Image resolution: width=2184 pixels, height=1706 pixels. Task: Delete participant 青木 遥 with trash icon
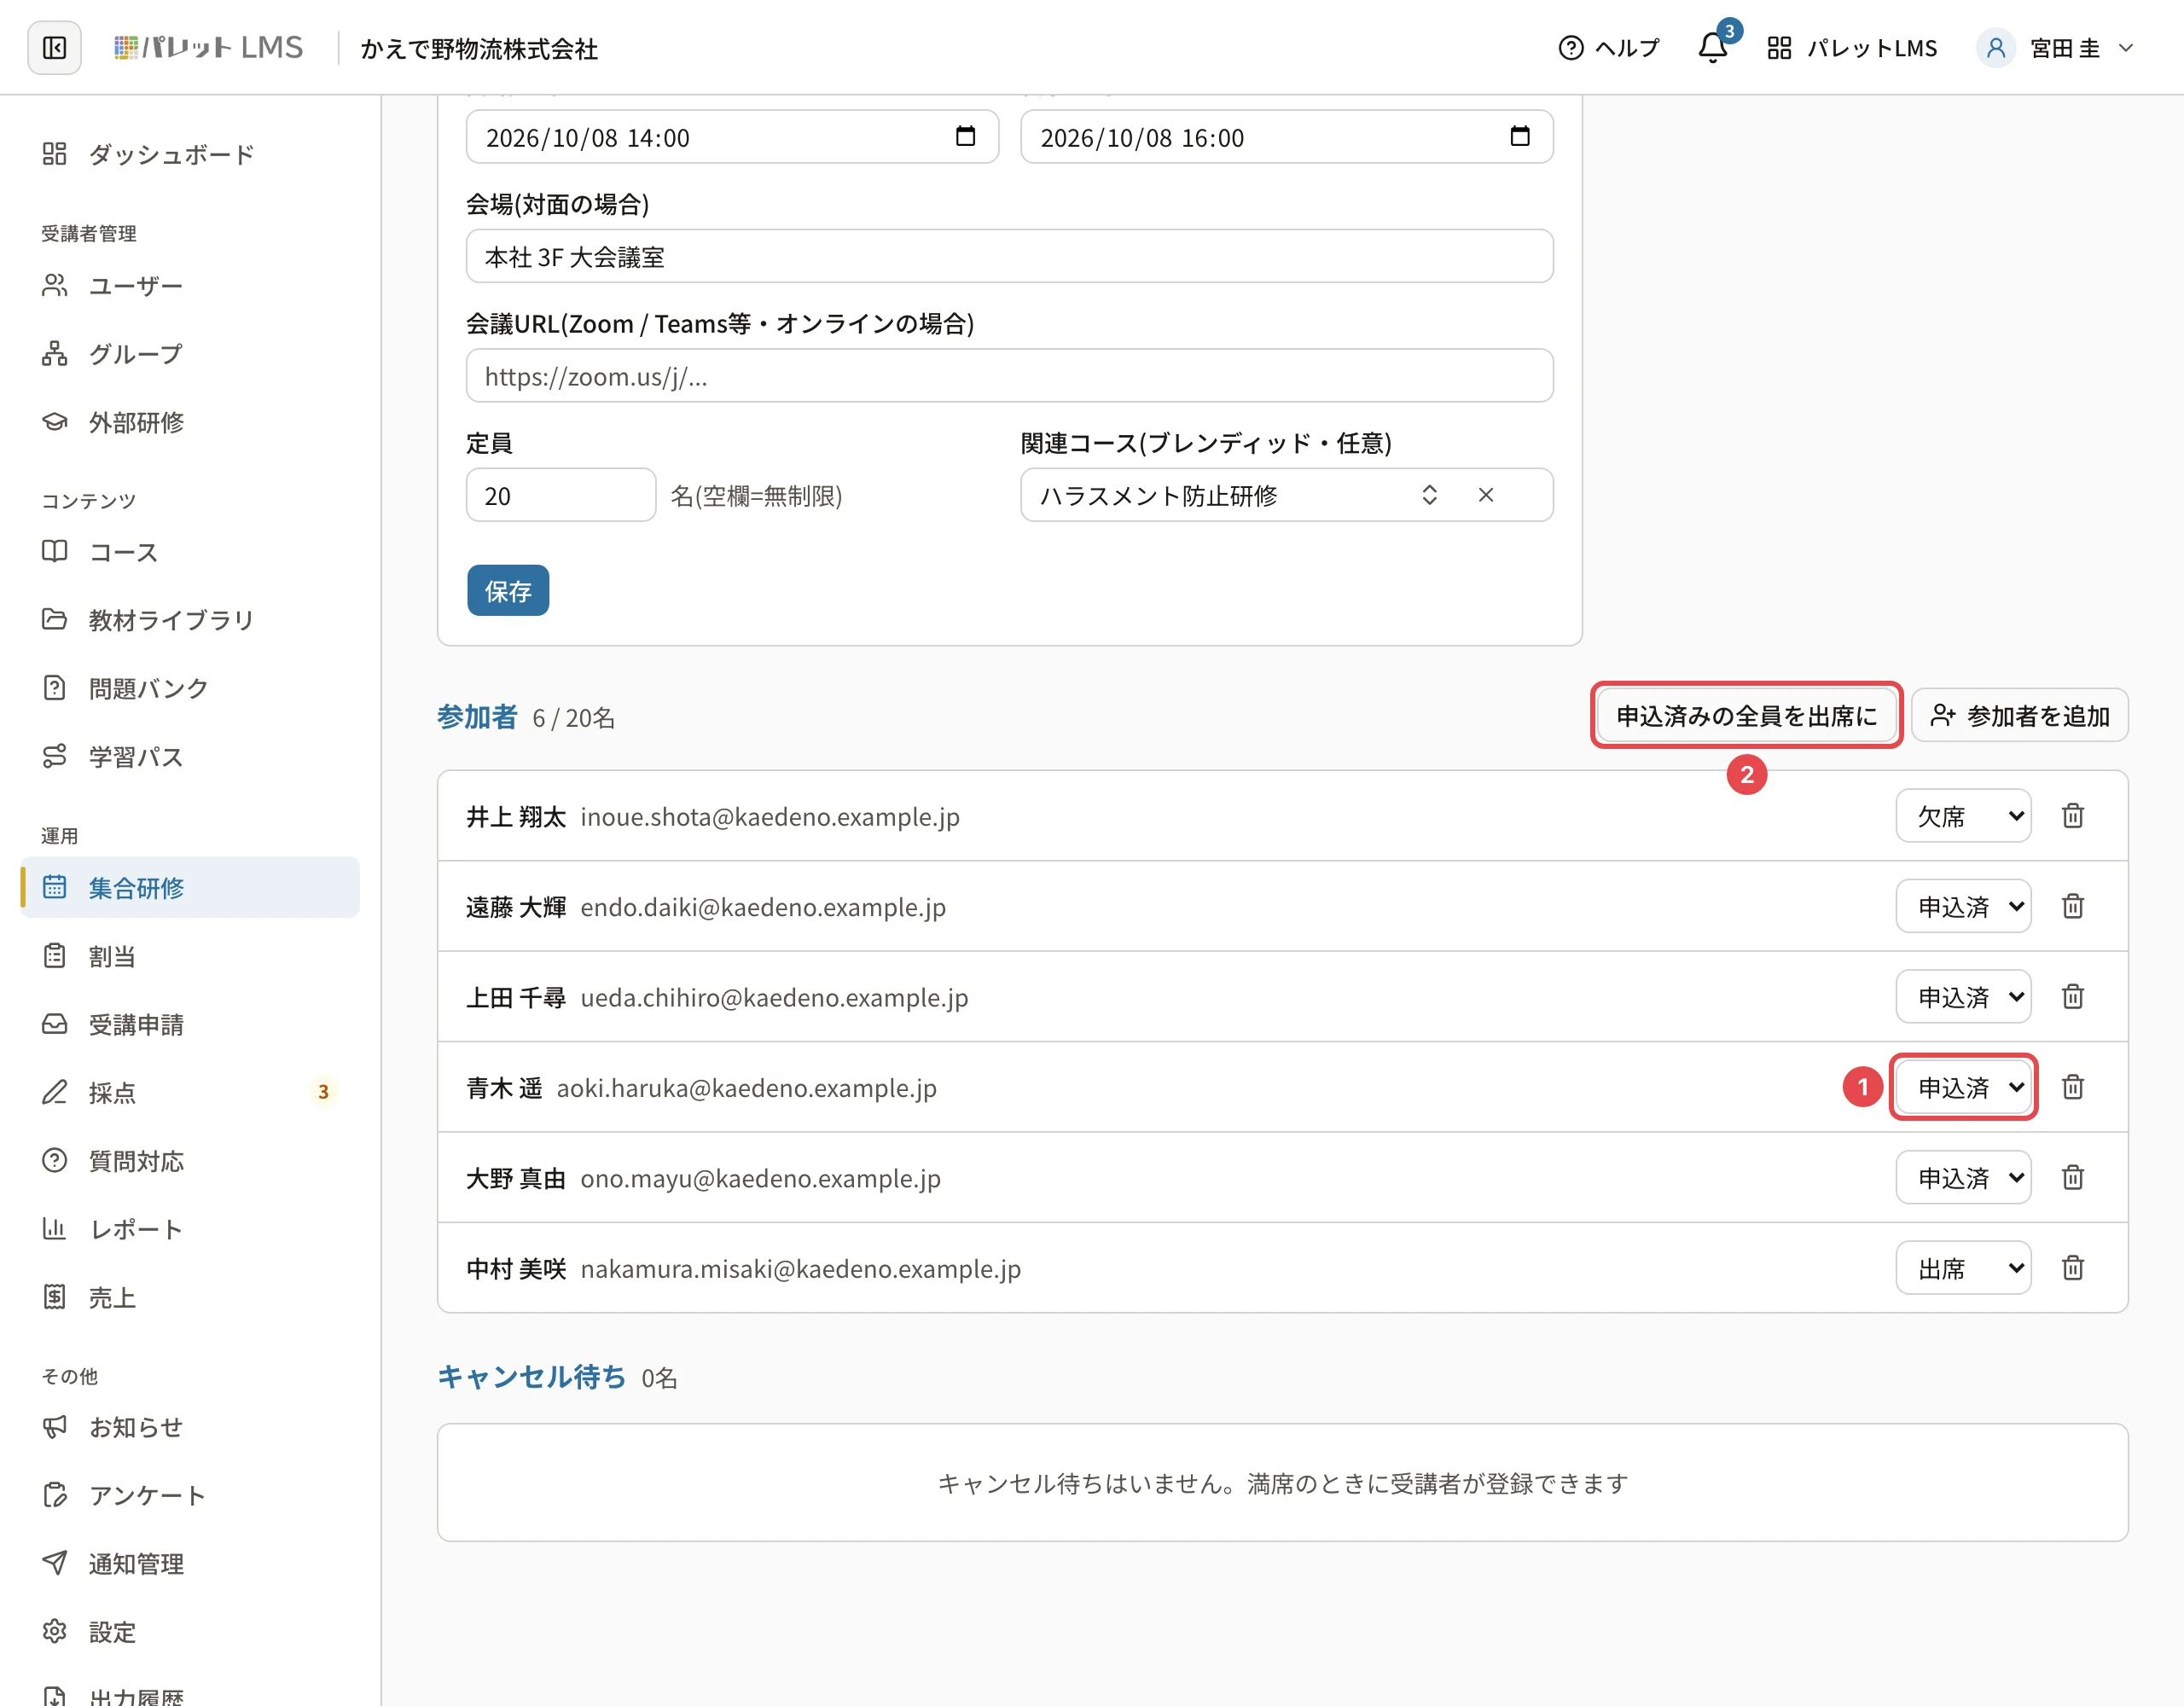2073,1087
